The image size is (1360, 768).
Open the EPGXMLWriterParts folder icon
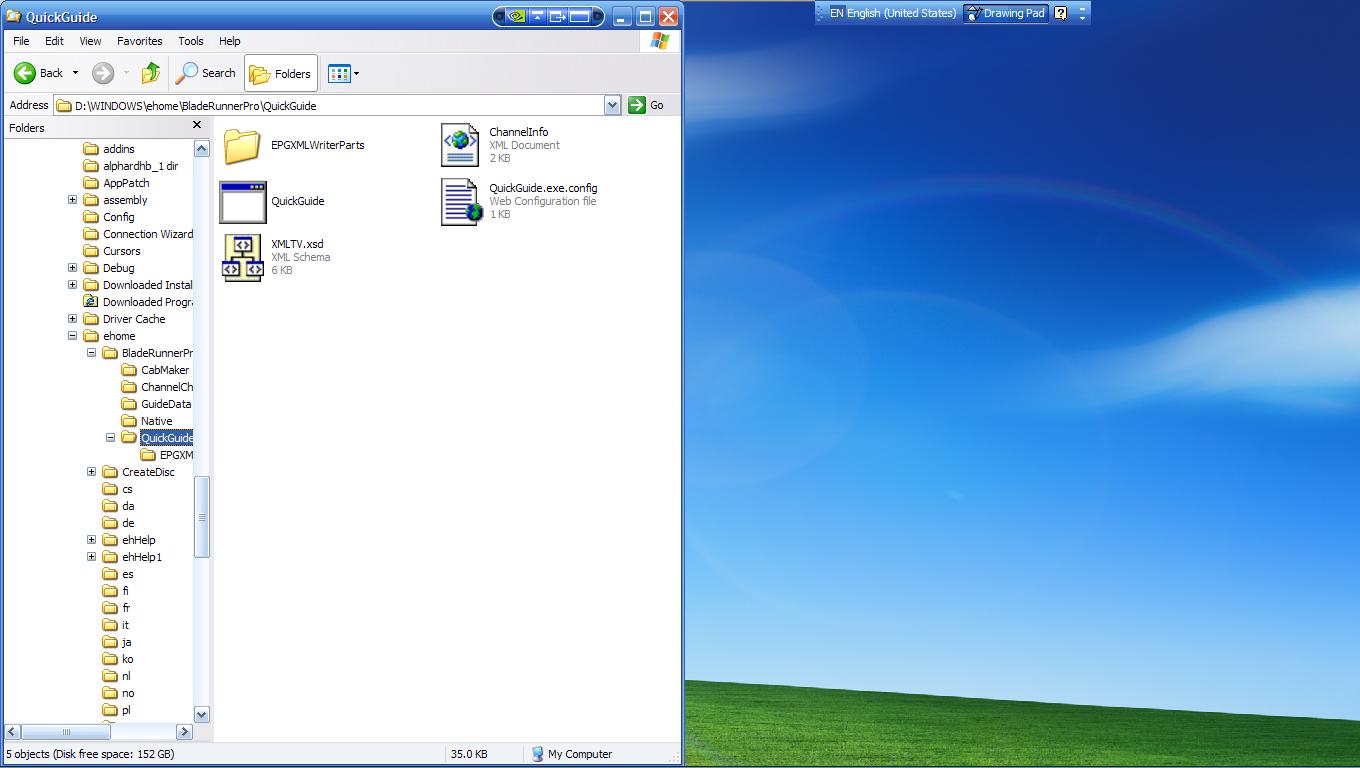point(242,145)
